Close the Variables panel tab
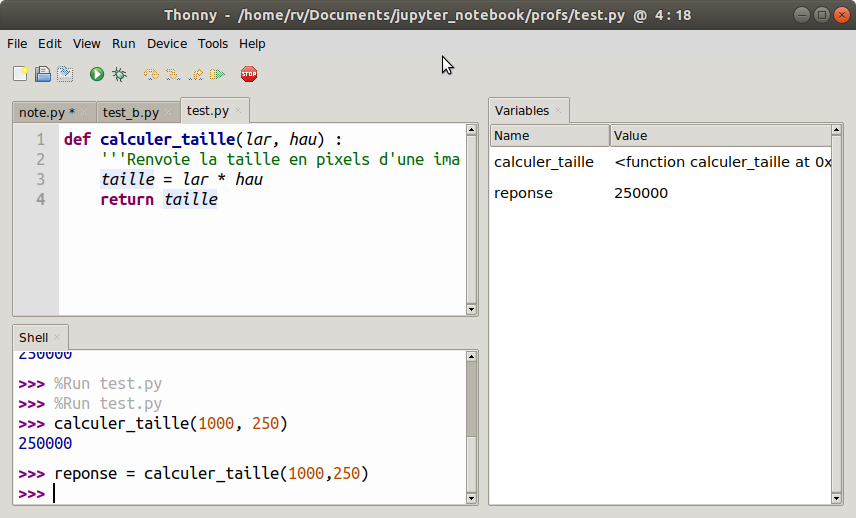 click(558, 110)
